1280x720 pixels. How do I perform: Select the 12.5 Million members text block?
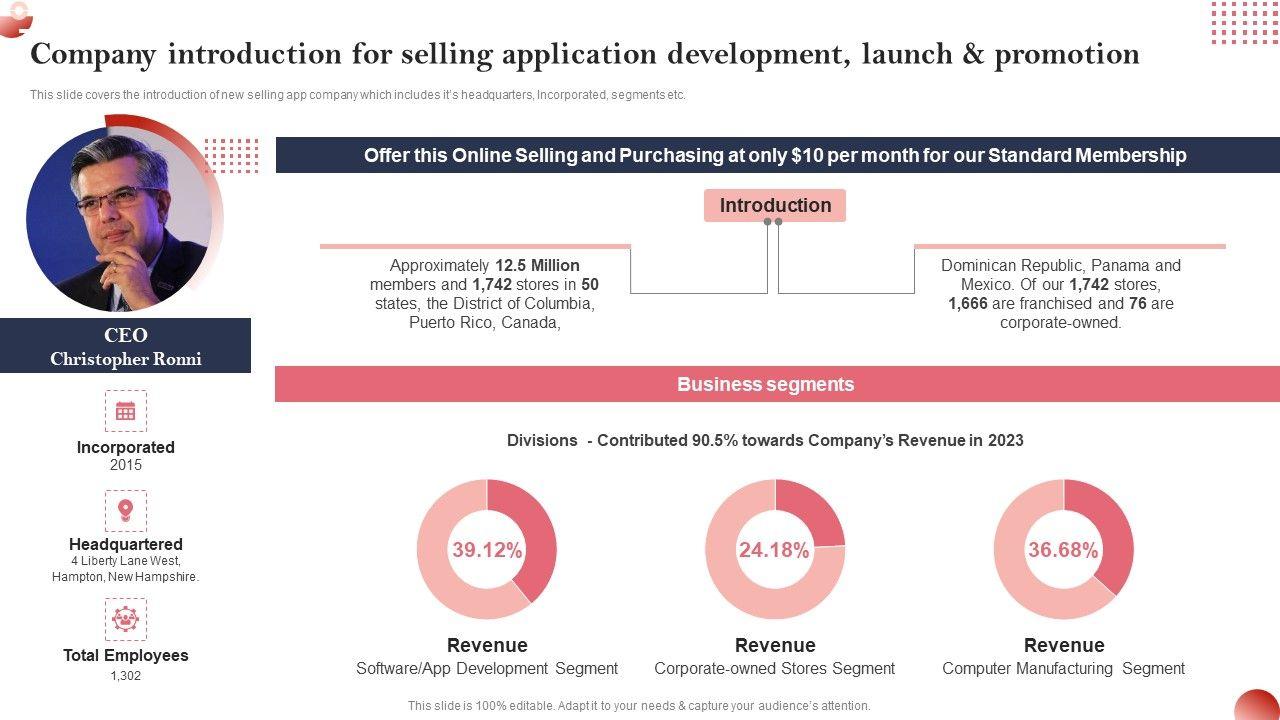click(x=484, y=294)
